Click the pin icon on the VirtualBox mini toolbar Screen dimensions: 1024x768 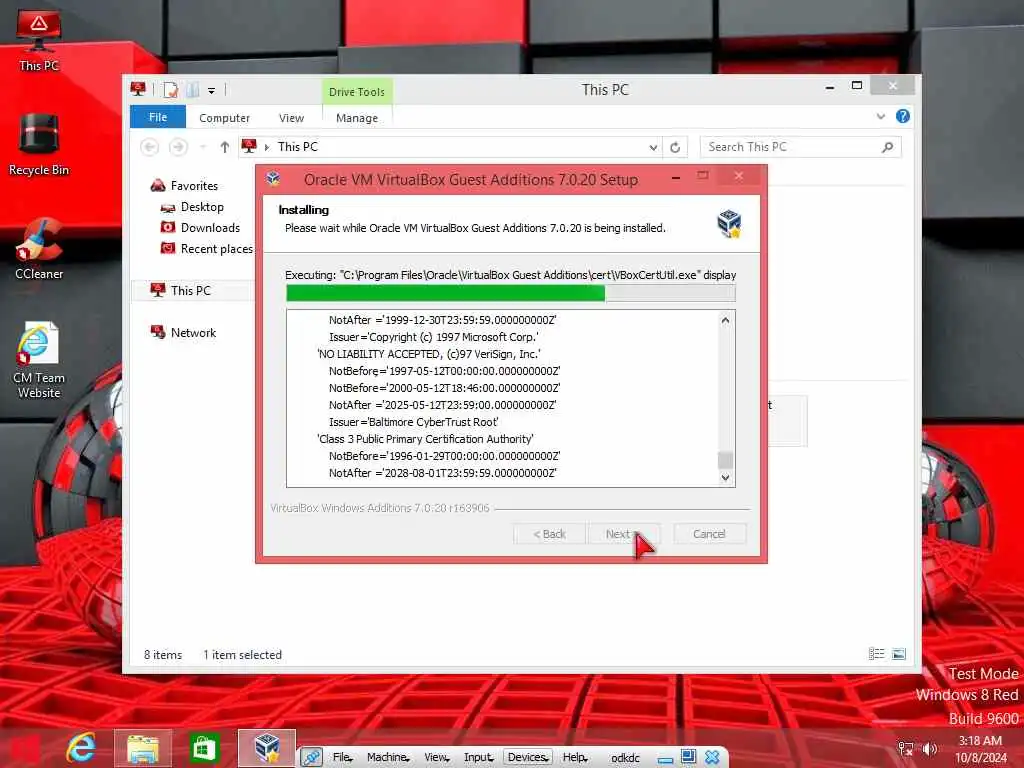(312, 758)
